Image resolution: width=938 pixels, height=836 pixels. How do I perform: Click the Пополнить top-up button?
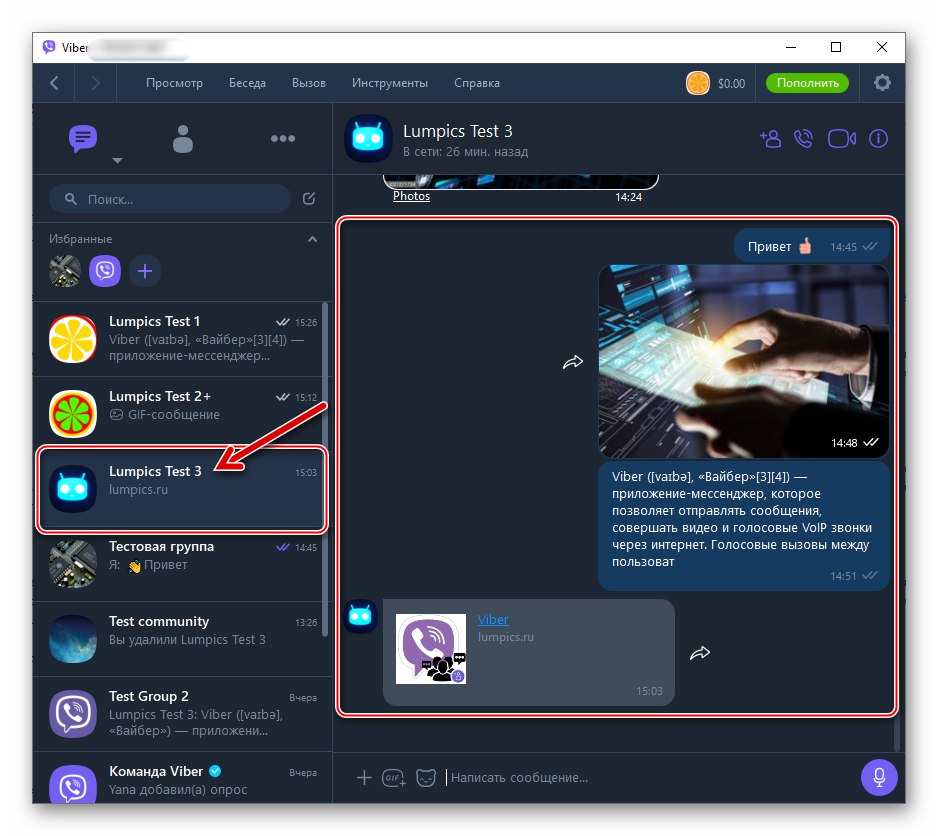tap(808, 83)
